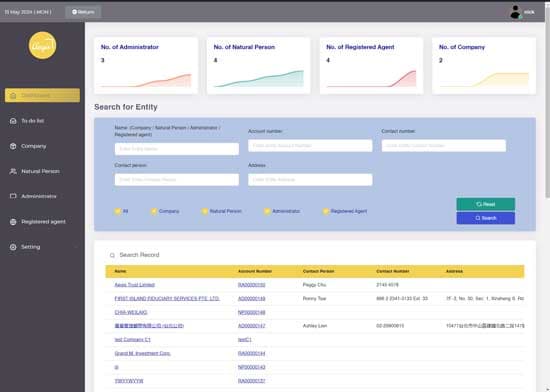Screen dimensions: 550x392
Task: Open account number link in Grand M. row
Action: click(251, 353)
